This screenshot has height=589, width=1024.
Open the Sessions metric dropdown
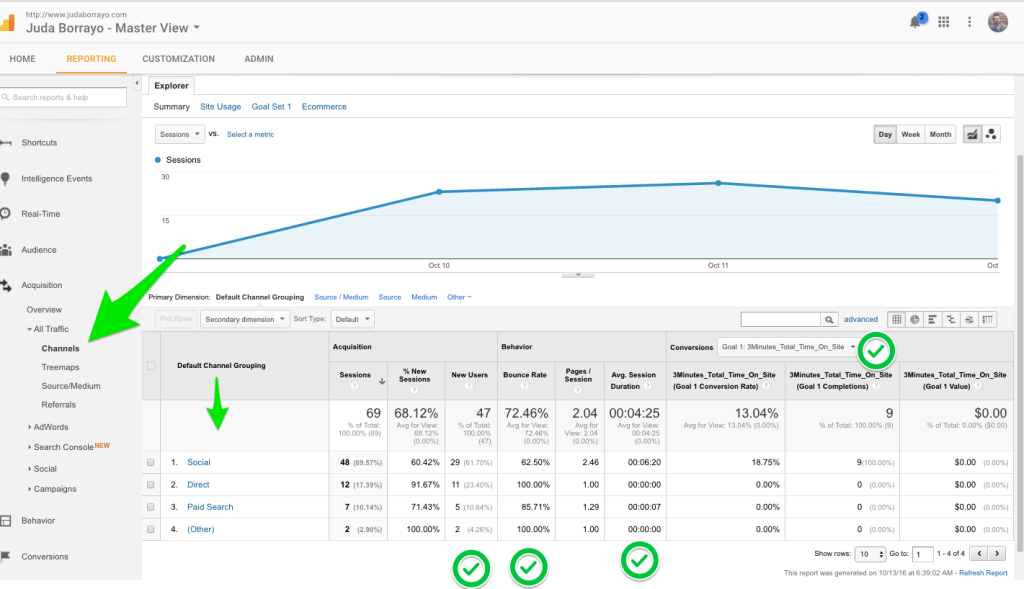(180, 135)
